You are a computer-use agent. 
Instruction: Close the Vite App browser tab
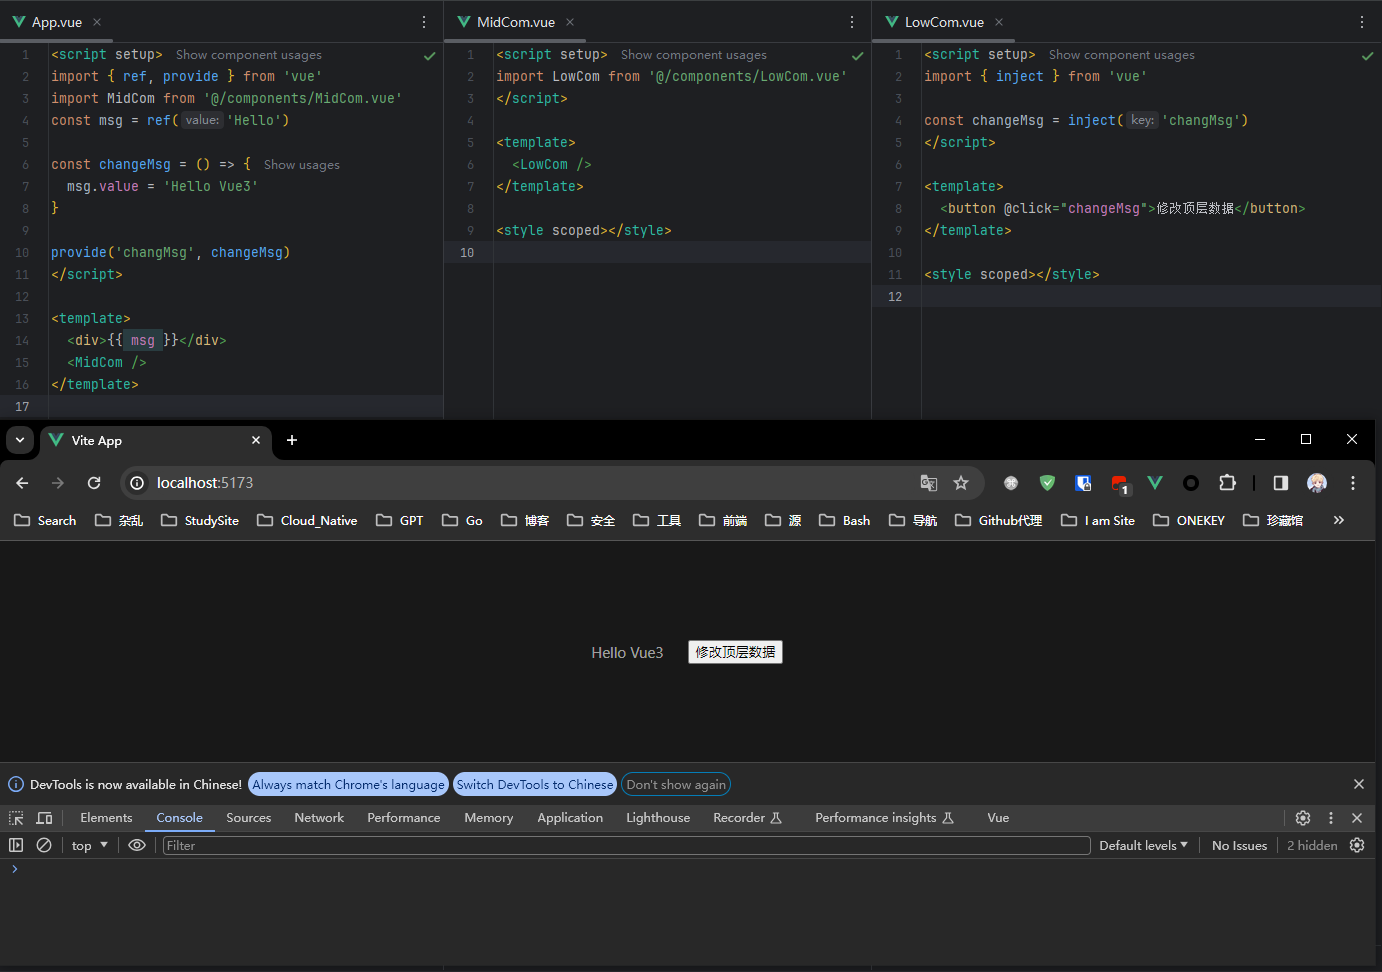pyautogui.click(x=256, y=440)
